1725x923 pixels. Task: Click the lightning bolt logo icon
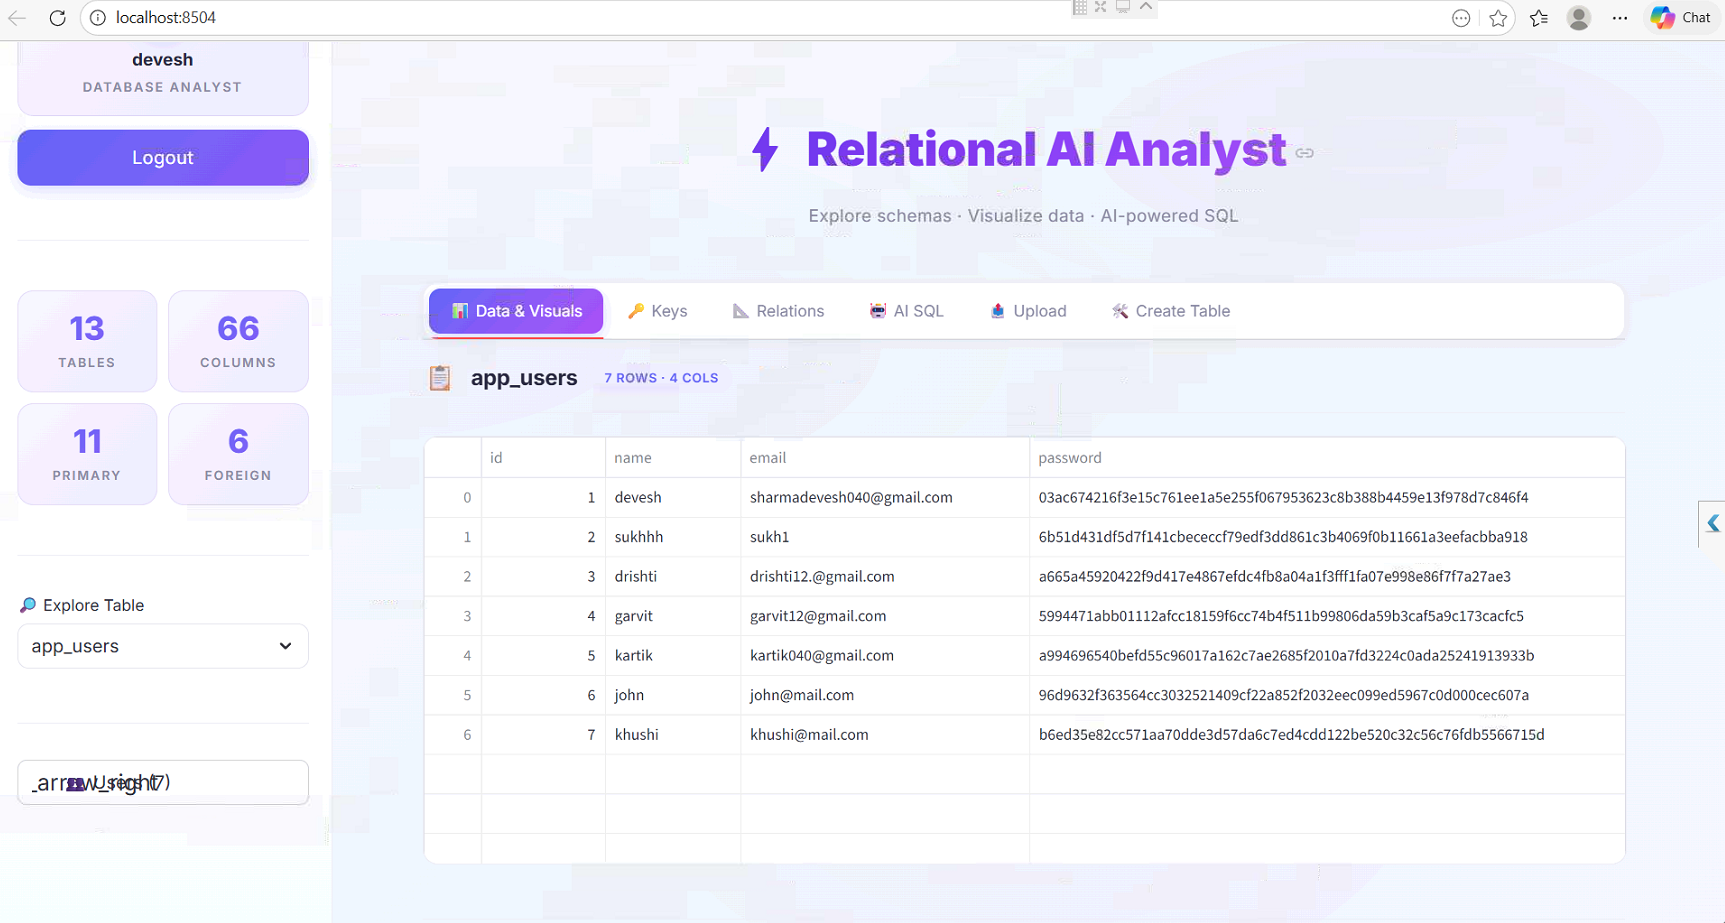[x=765, y=150]
